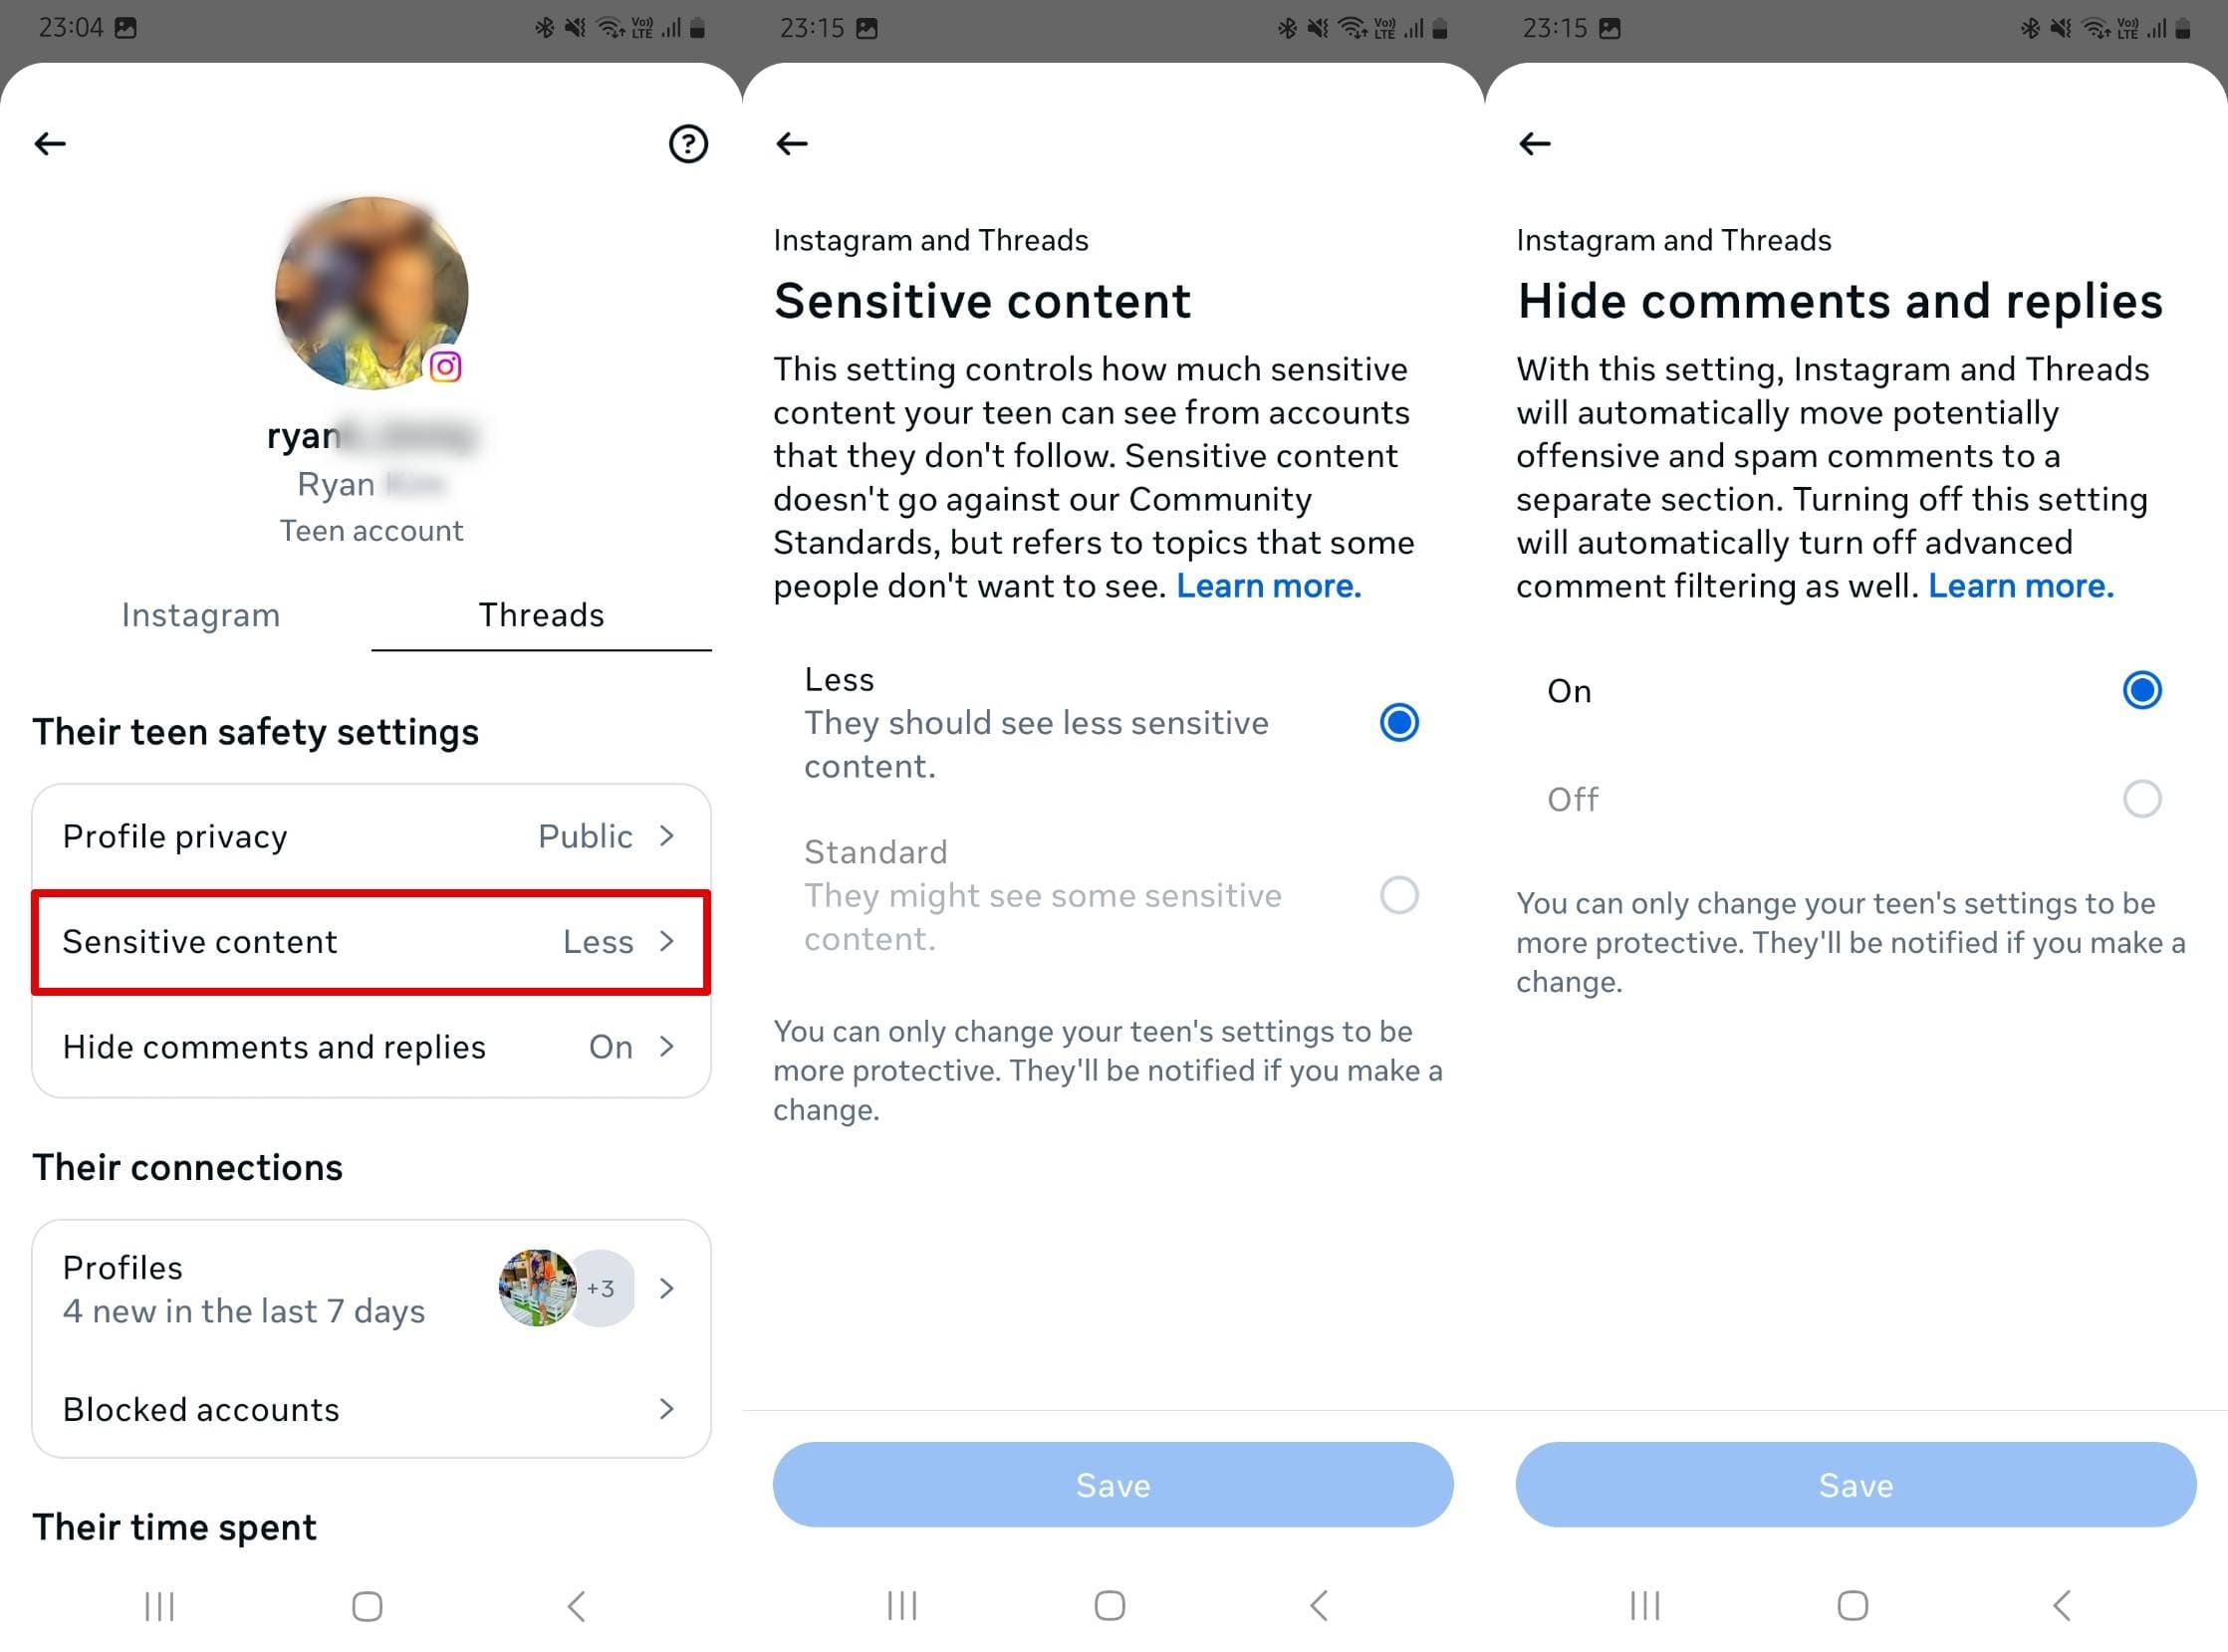The width and height of the screenshot is (2228, 1652).
Task: Tap system back button on first screen
Action: 576,1607
